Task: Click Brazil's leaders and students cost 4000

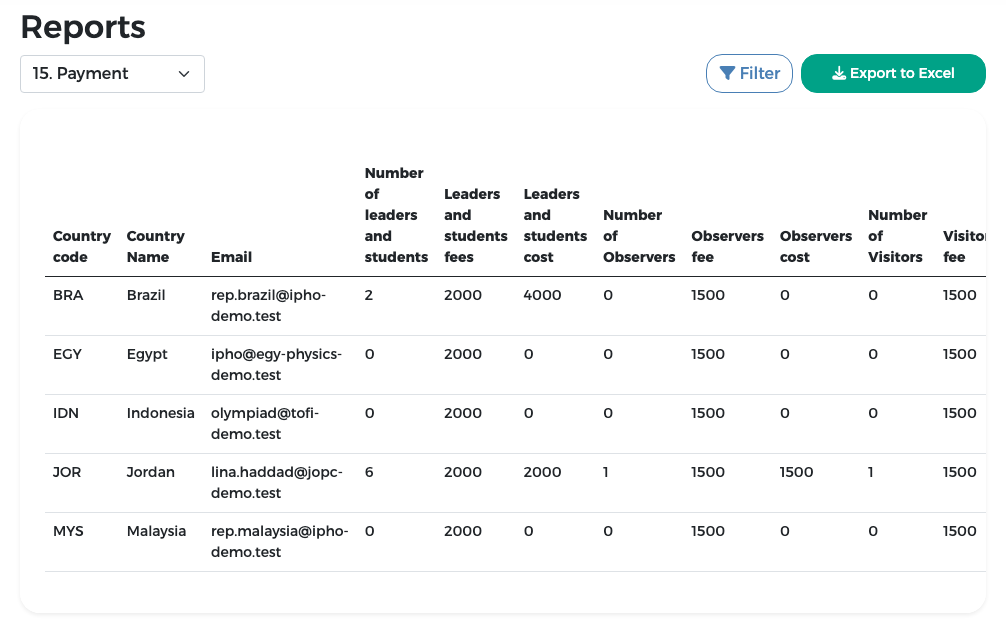Action: tap(542, 295)
